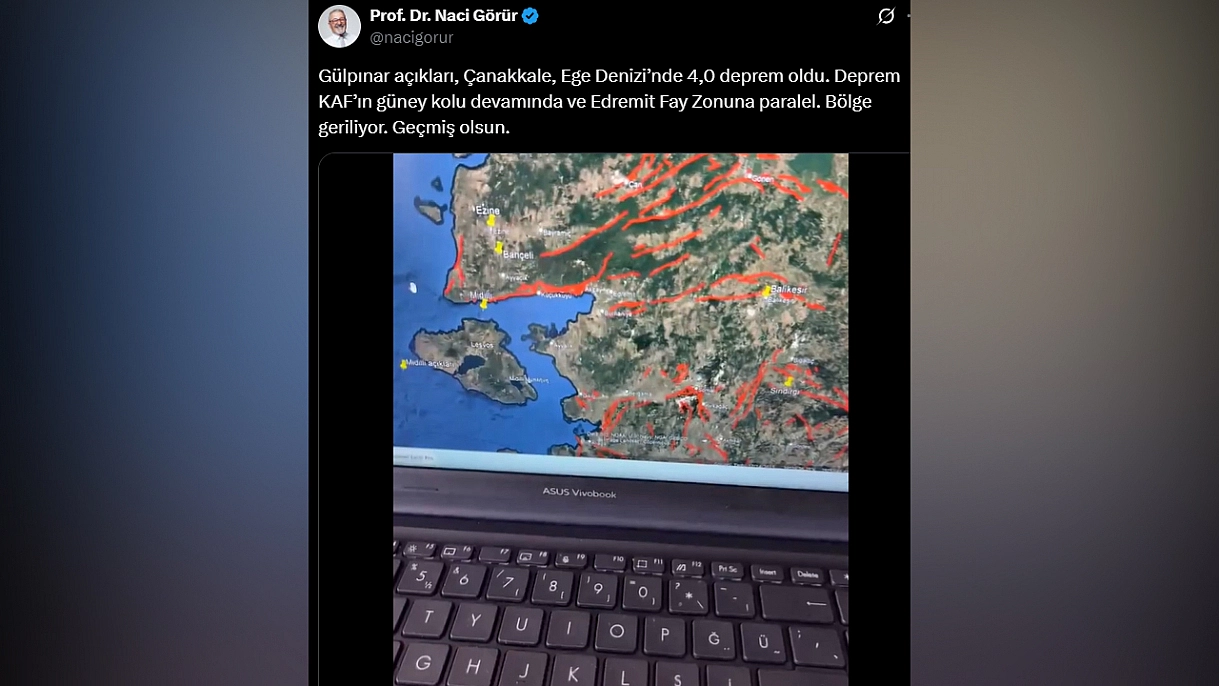Click the ASUS Vivobook label in video
This screenshot has height=686, width=1219.
[x=579, y=493]
